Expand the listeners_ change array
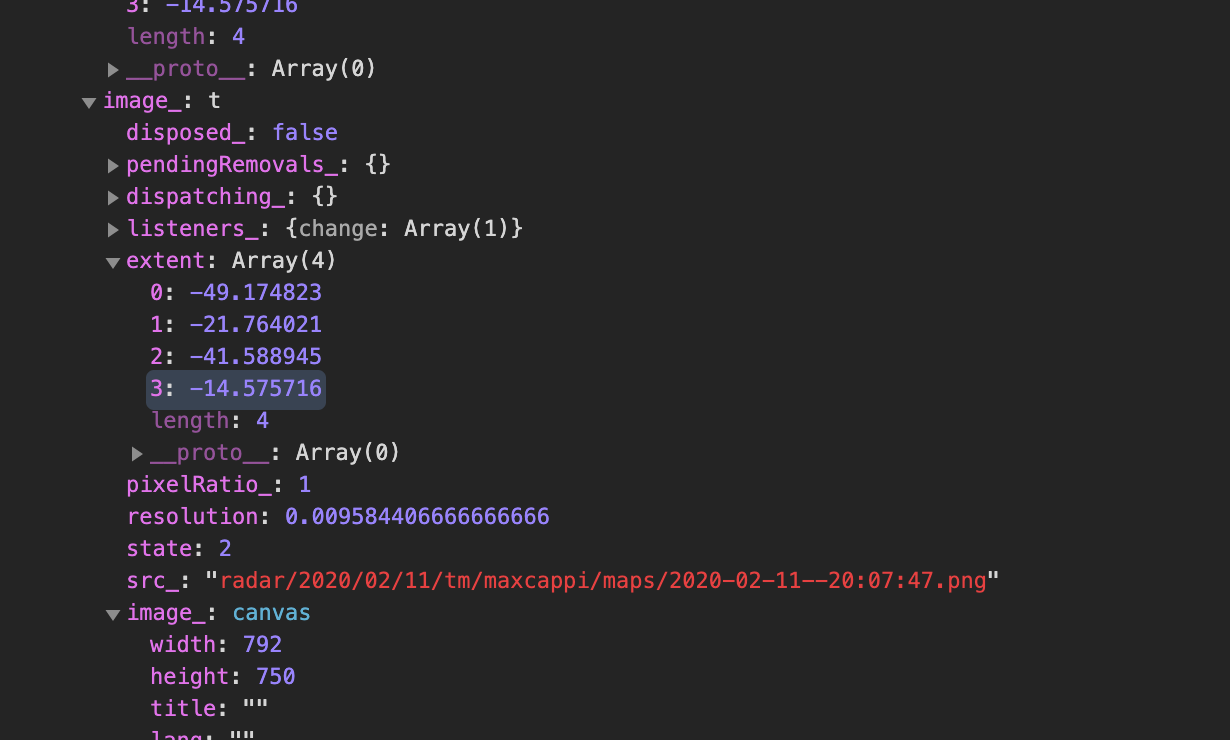This screenshot has height=740, width=1230. coord(113,229)
